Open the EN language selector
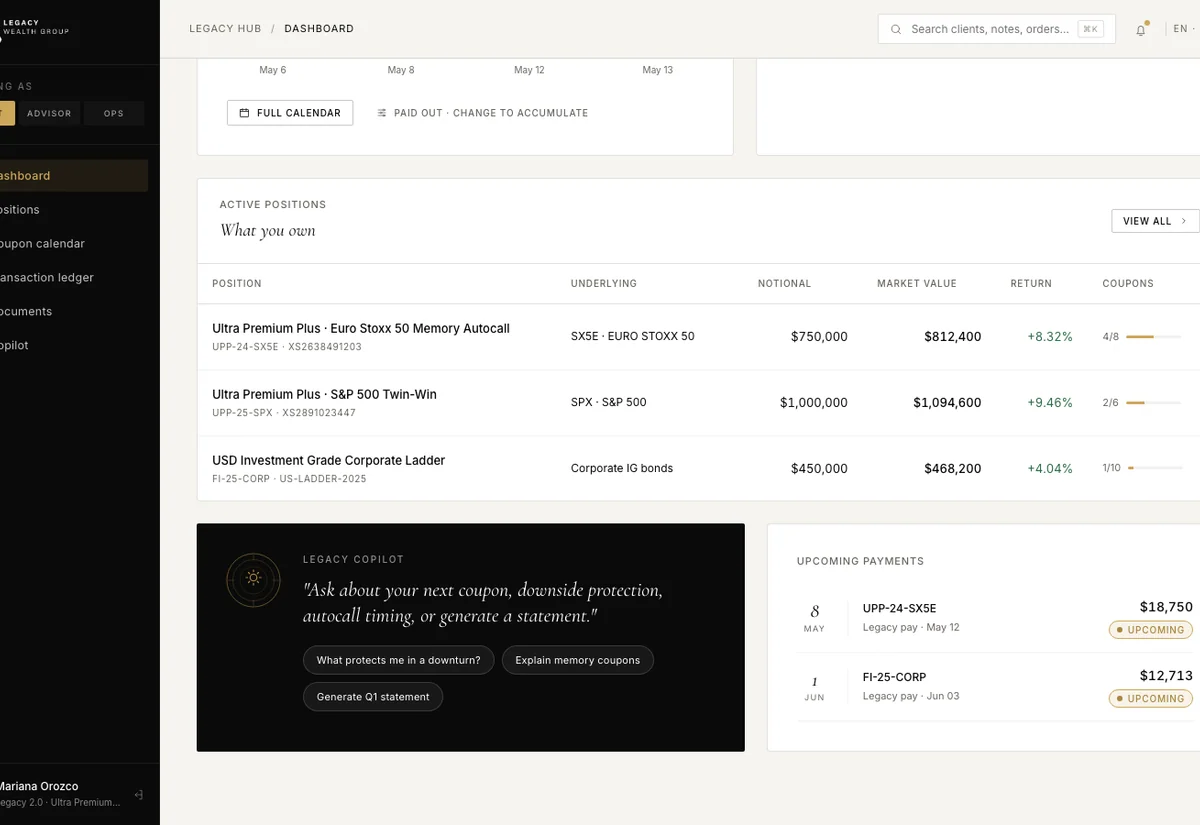 click(1184, 29)
